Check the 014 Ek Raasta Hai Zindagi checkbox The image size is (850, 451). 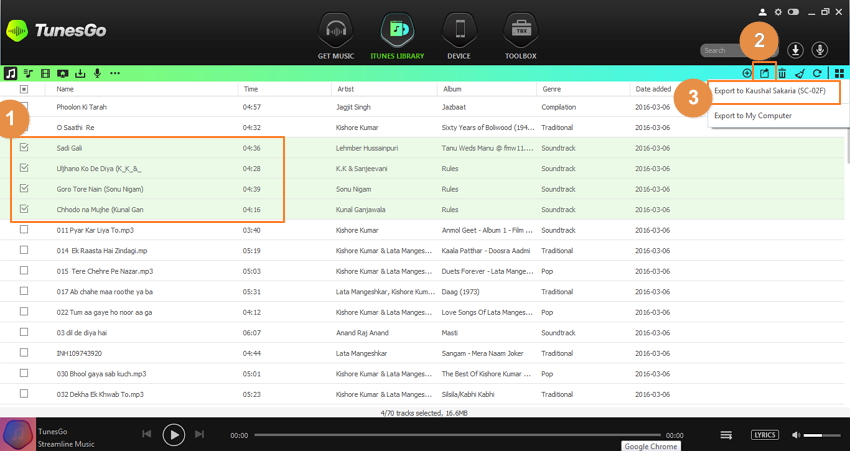point(24,250)
